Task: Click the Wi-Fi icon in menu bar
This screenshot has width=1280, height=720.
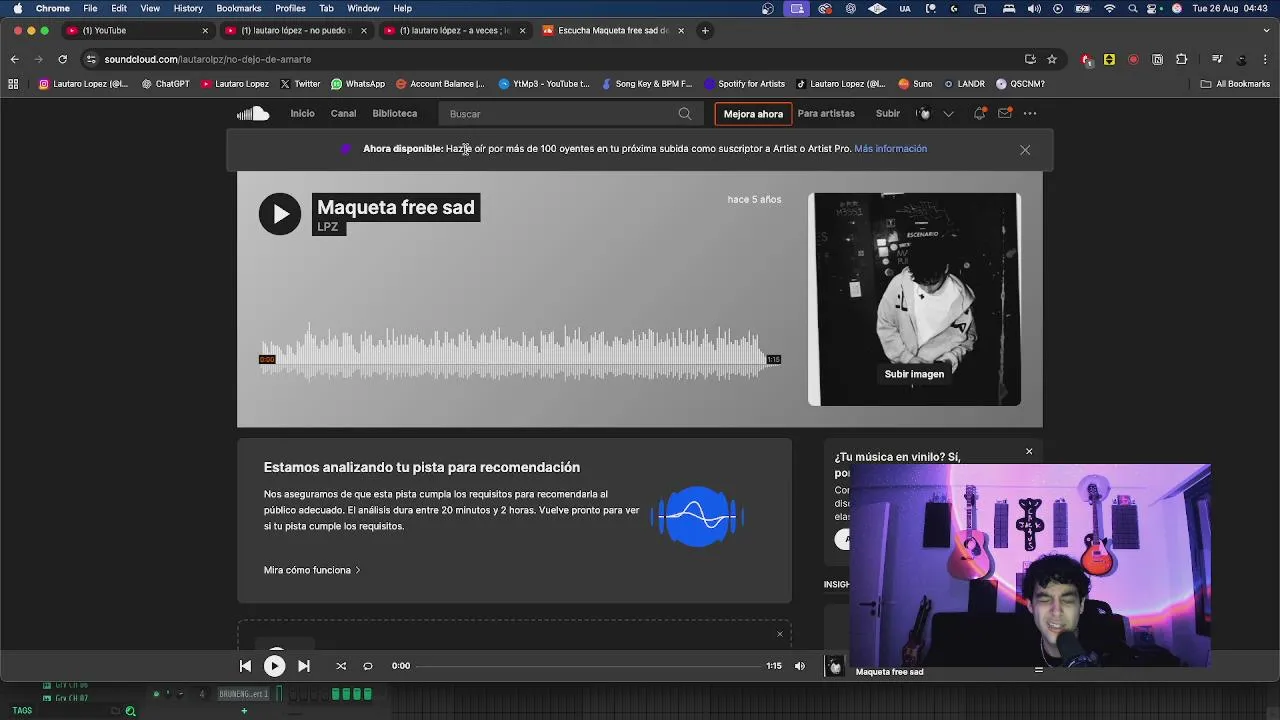Action: (x=1109, y=8)
